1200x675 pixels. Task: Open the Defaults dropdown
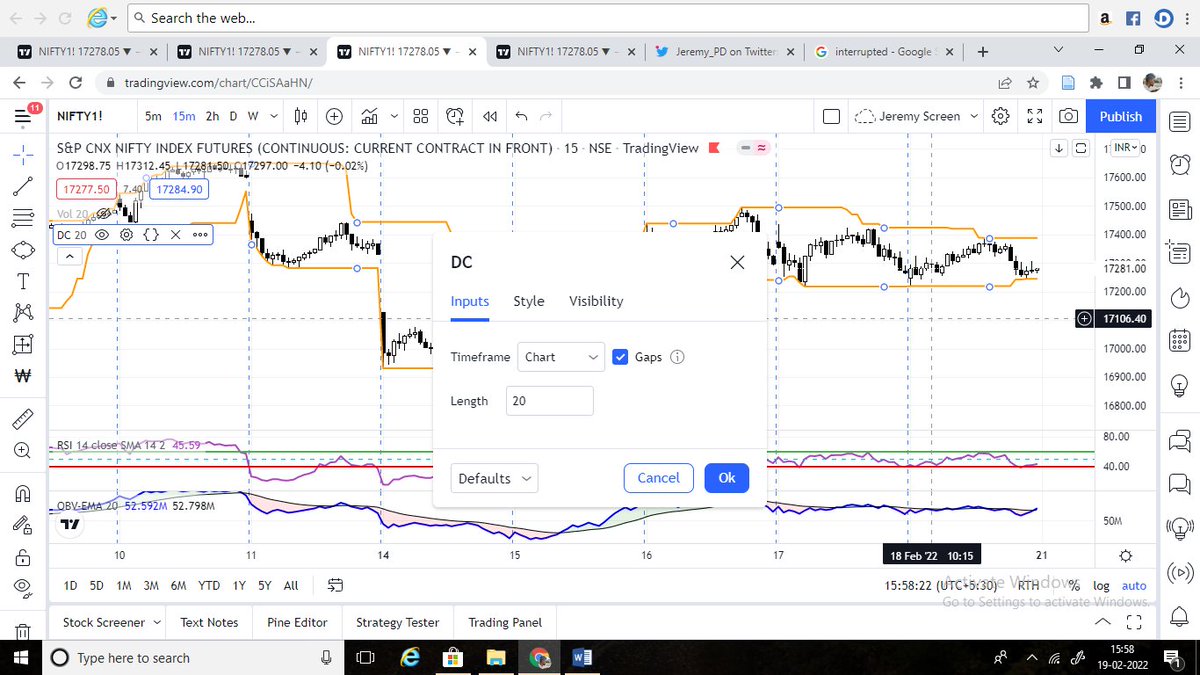(x=494, y=478)
